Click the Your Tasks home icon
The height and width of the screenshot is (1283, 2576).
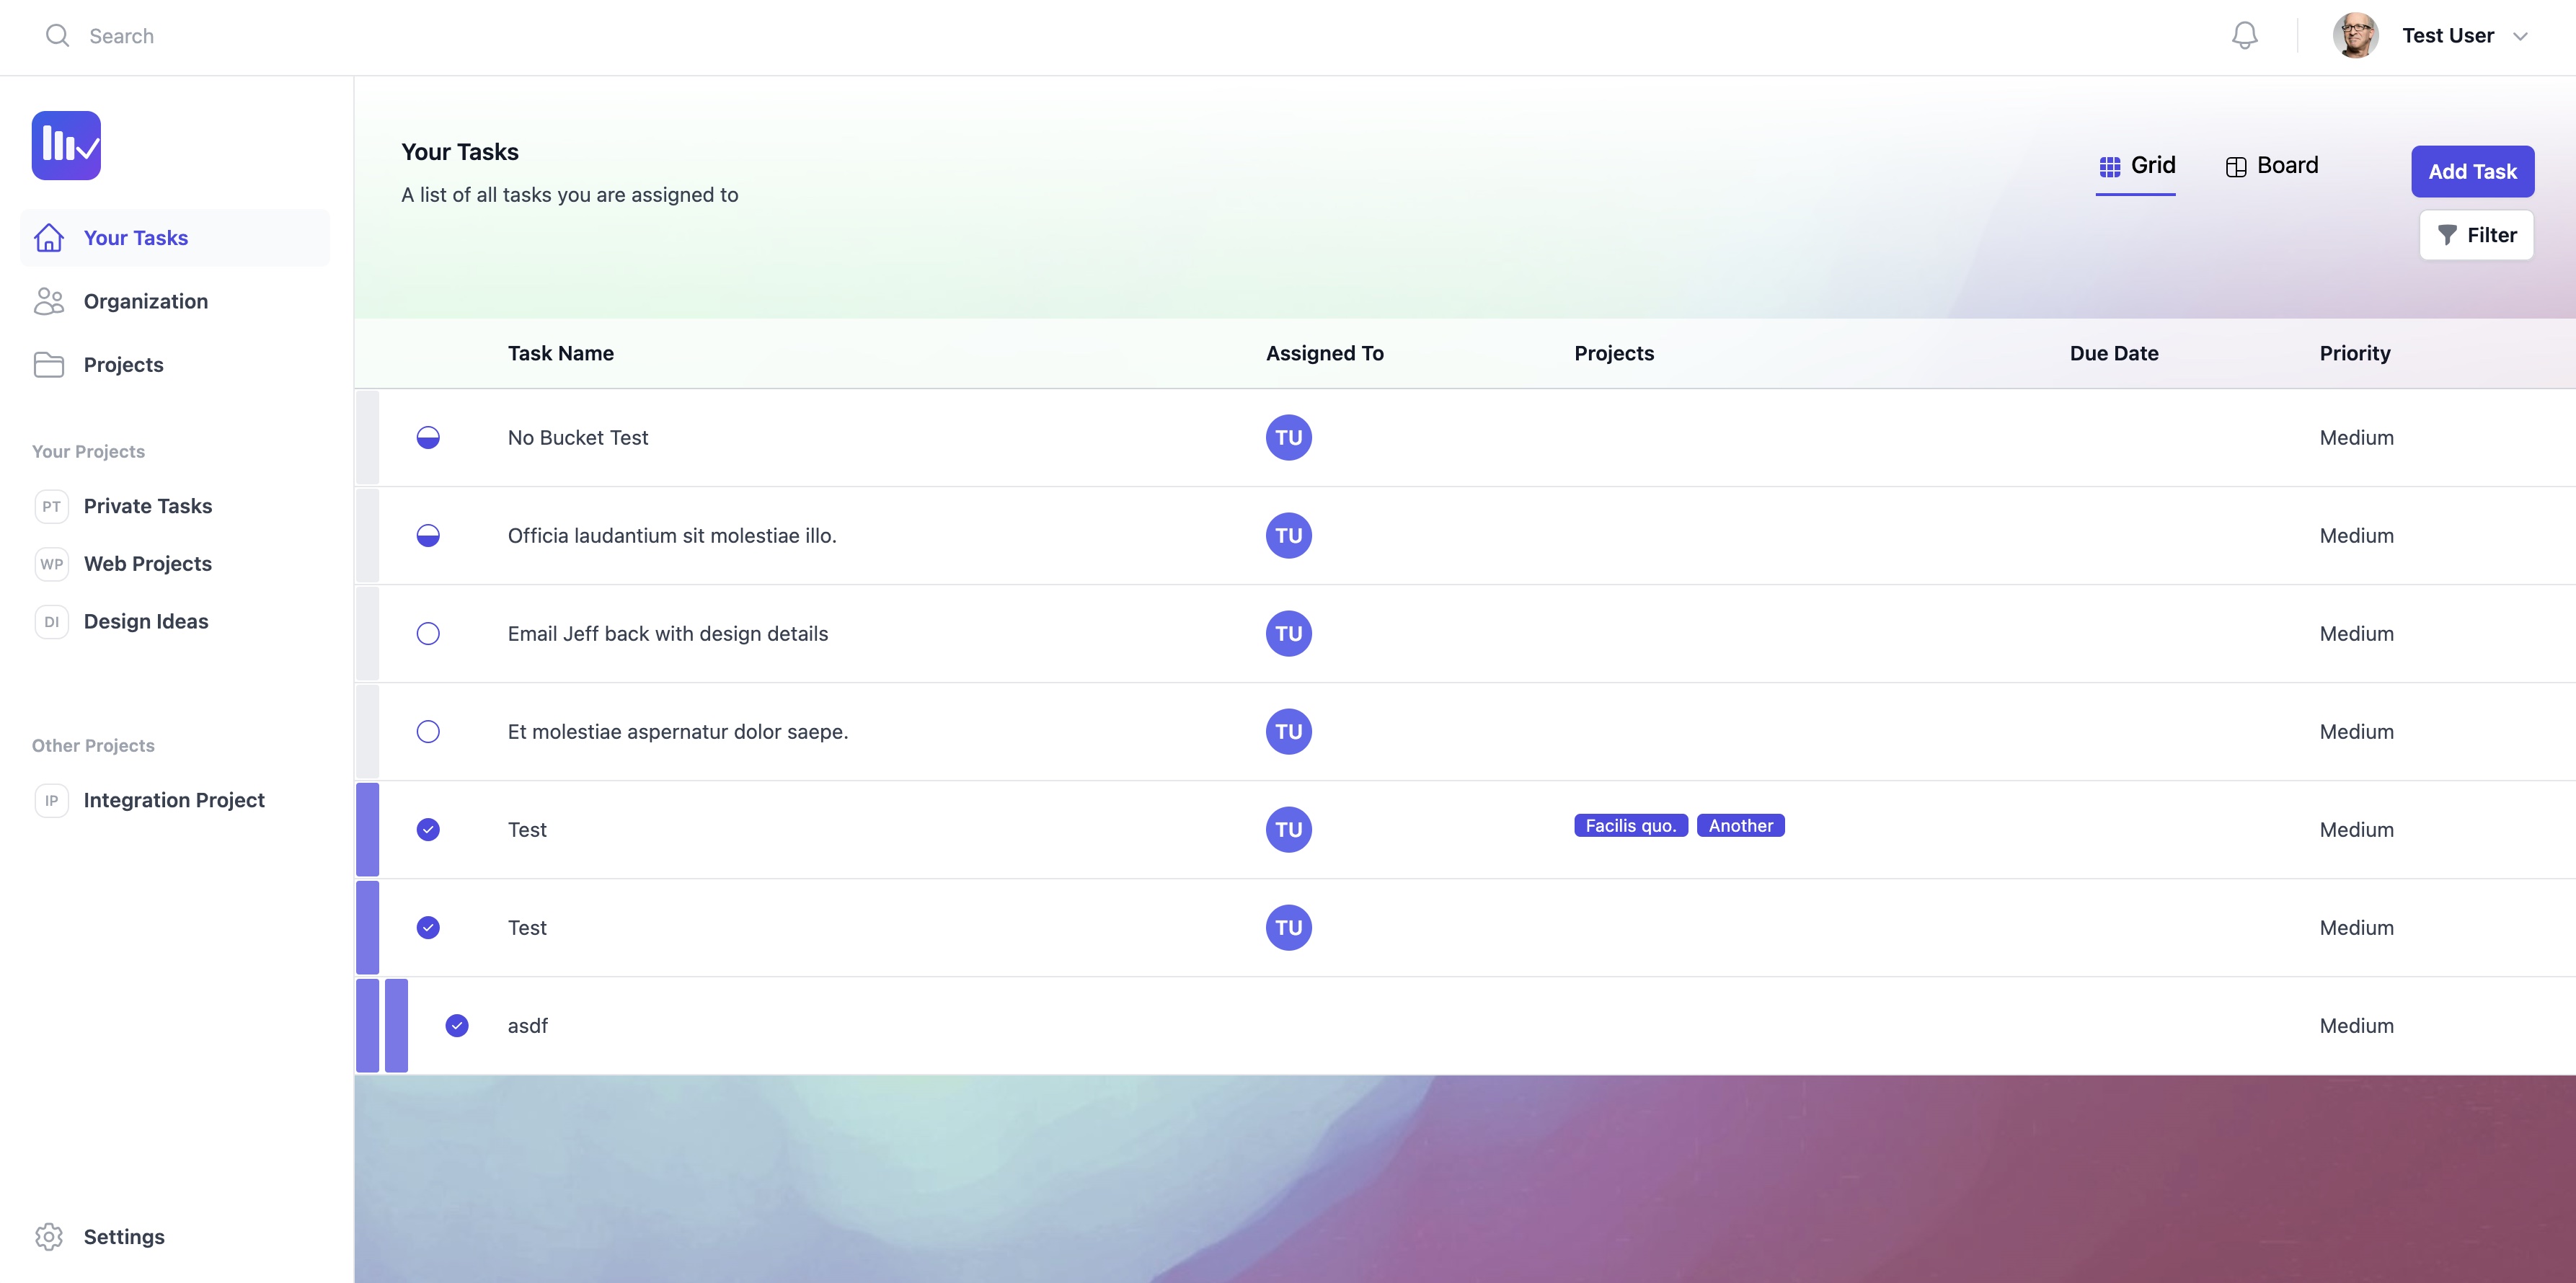coord(49,238)
